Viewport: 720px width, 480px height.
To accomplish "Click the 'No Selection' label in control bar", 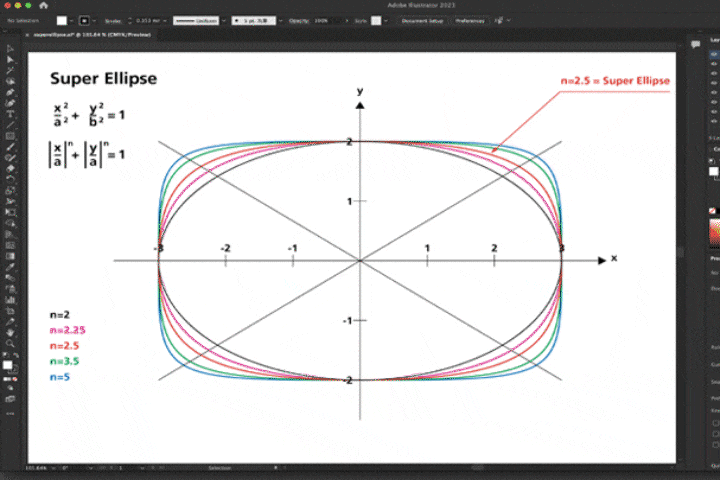I will click(23, 21).
